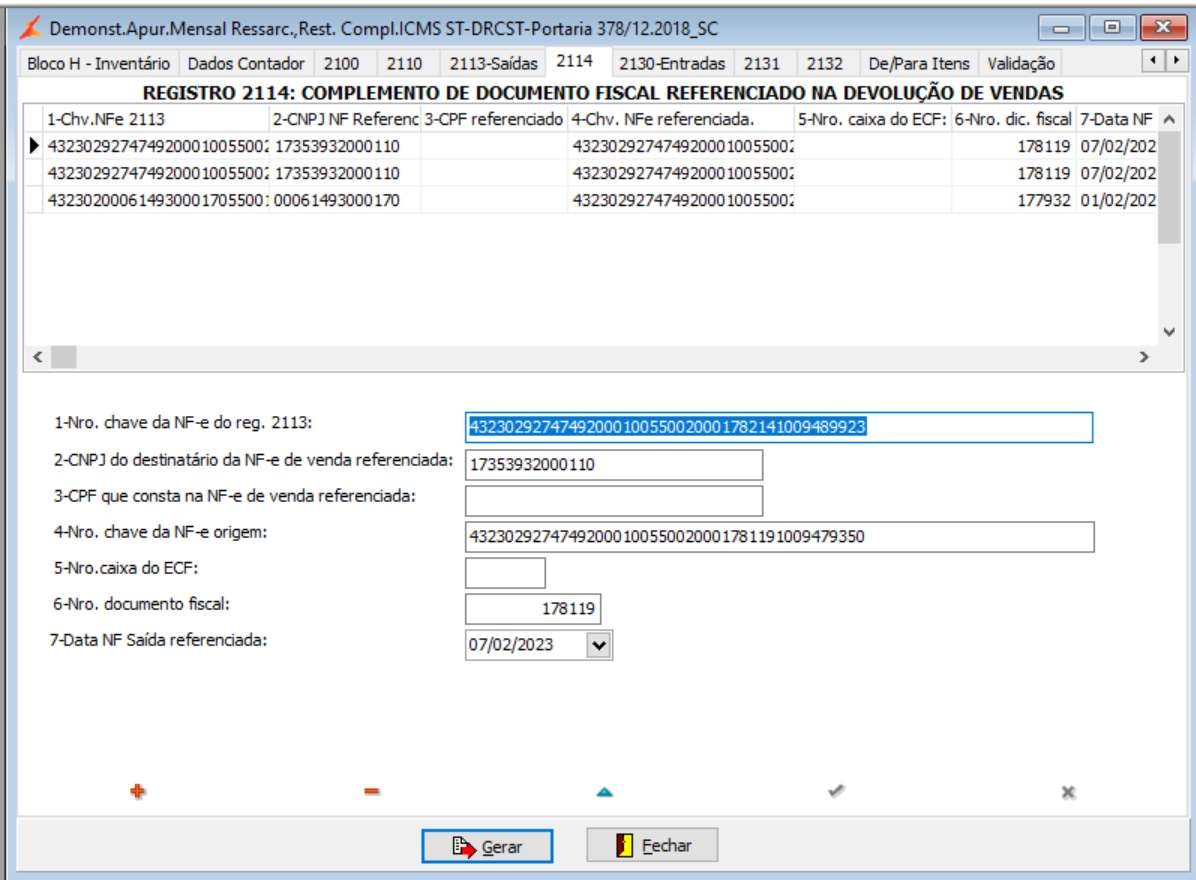The width and height of the screenshot is (1196, 880).
Task: Switch to the 2113-Saídas tab
Action: point(494,63)
